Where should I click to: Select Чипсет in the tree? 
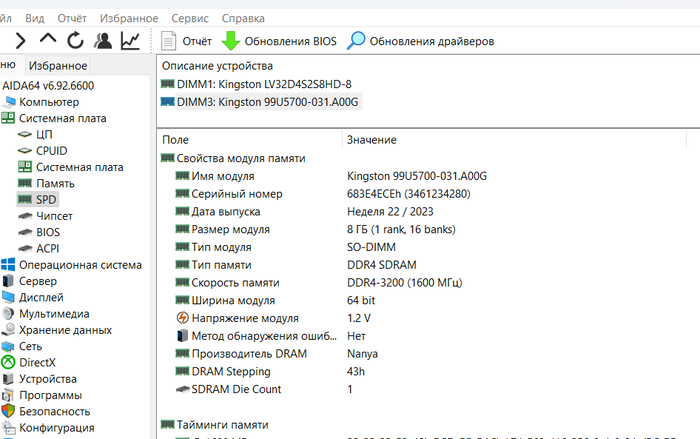tap(54, 216)
